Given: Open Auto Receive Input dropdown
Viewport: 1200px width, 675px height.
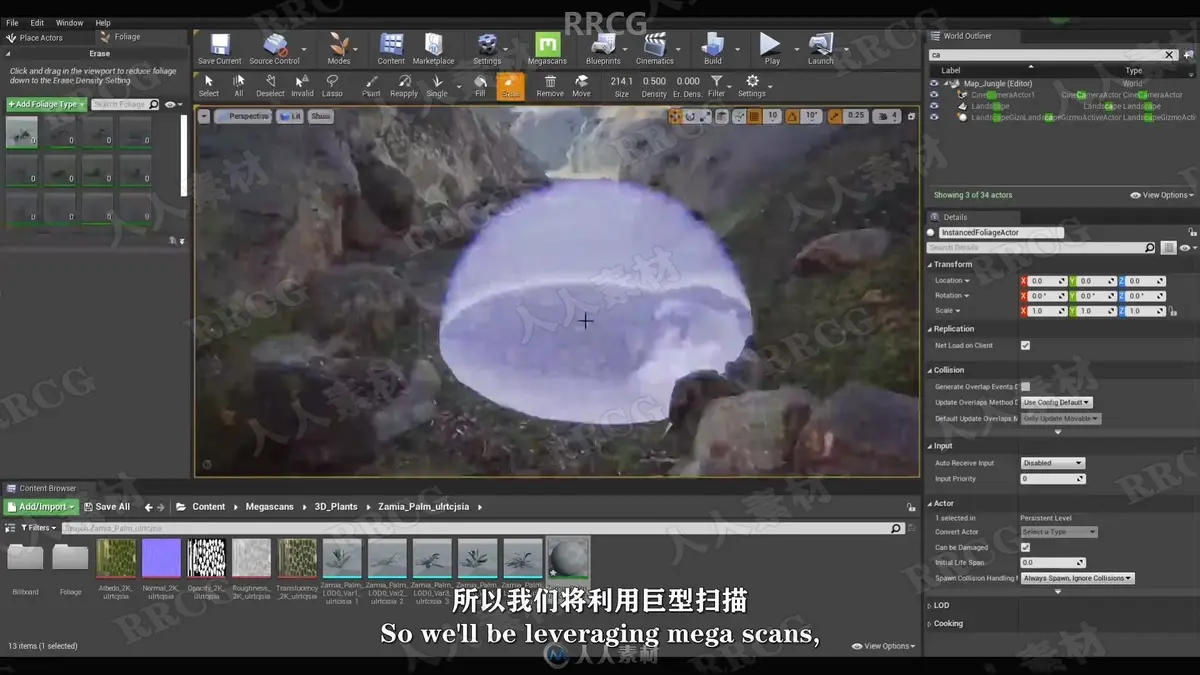Looking at the screenshot, I should coord(1052,463).
